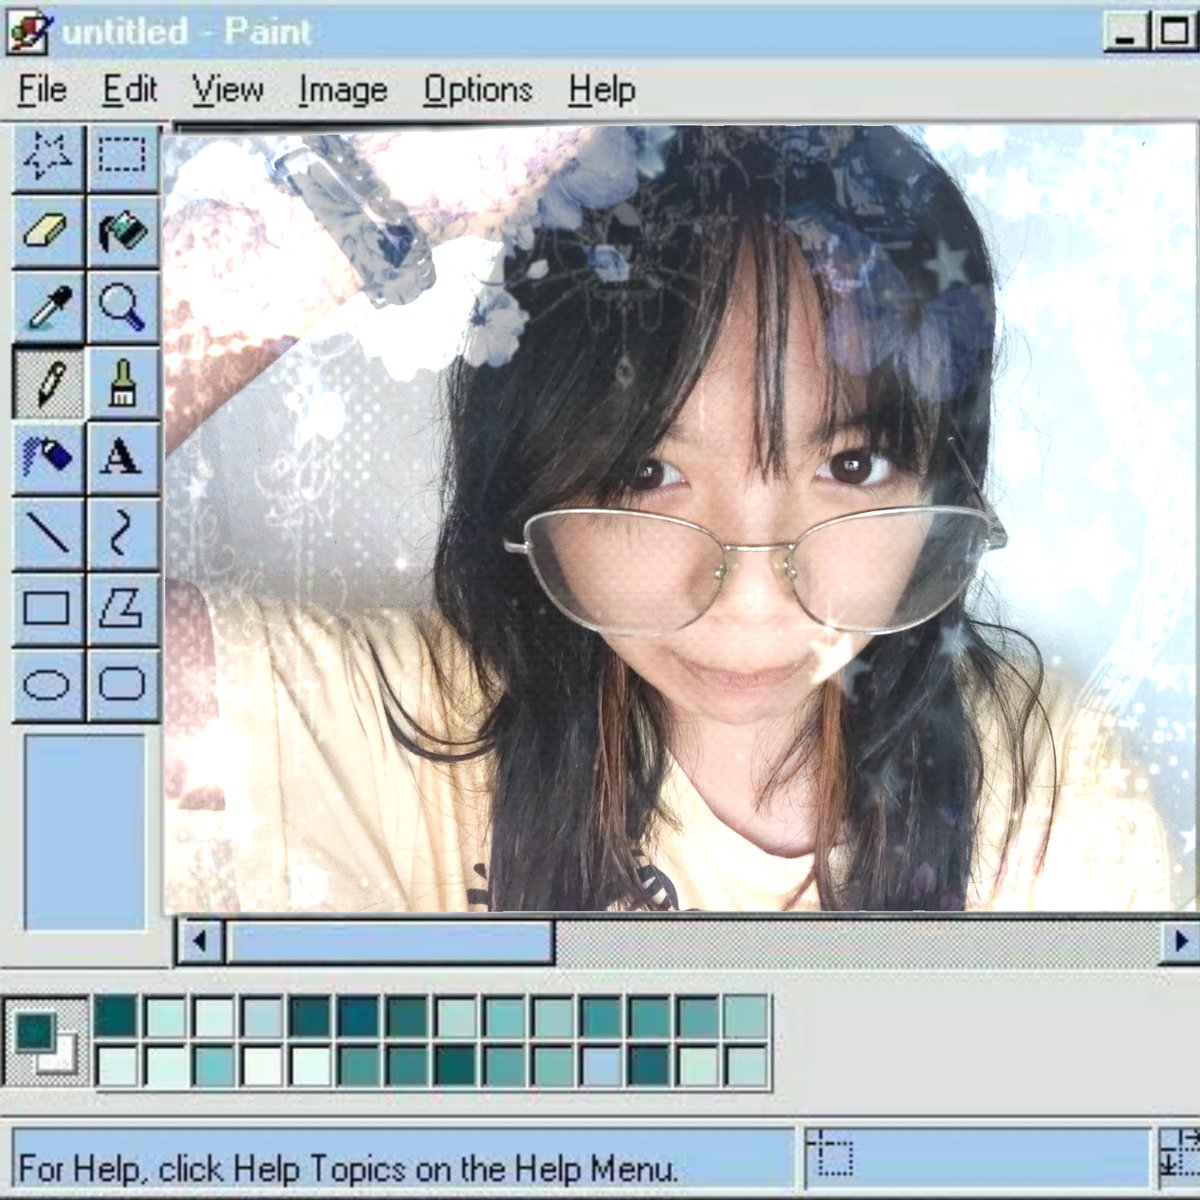This screenshot has width=1200, height=1200.
Task: Choose the Brush tool
Action: [123, 382]
